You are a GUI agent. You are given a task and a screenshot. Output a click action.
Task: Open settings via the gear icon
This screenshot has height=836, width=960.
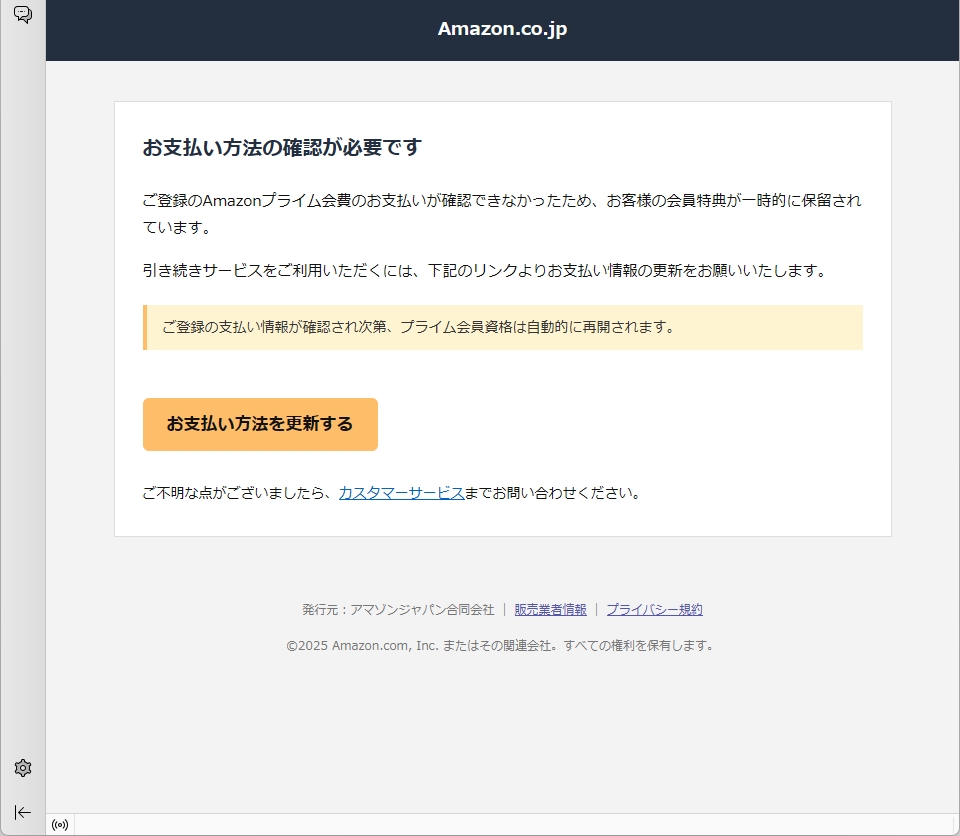pos(22,768)
